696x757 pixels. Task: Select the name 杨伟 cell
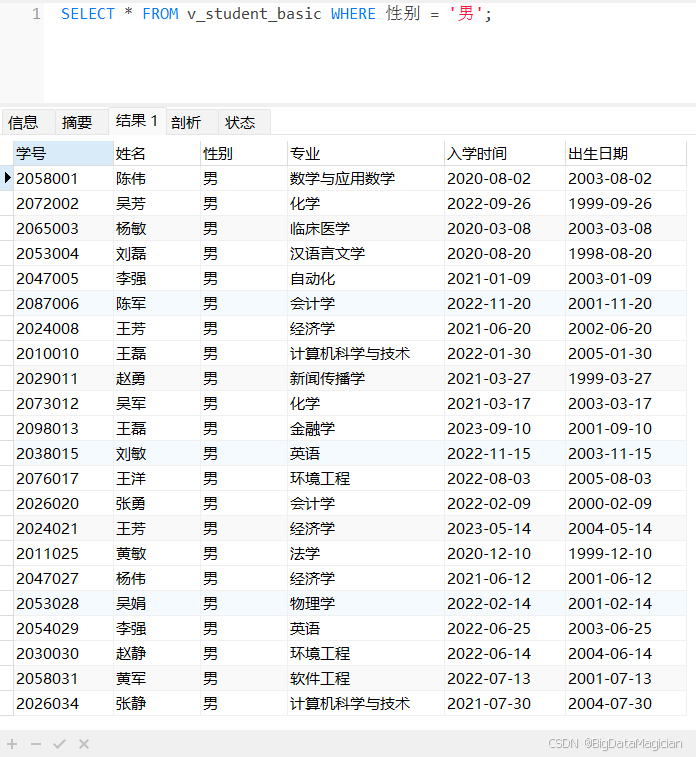(157, 578)
